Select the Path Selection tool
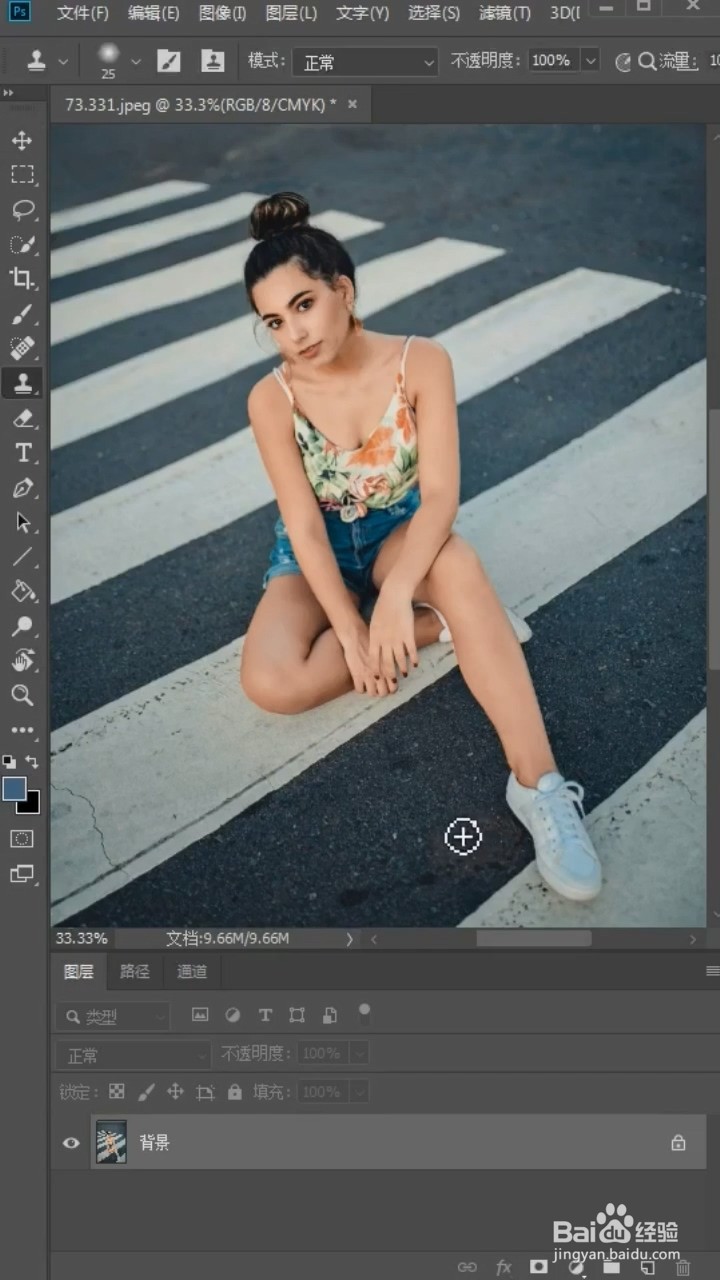 pos(22,522)
